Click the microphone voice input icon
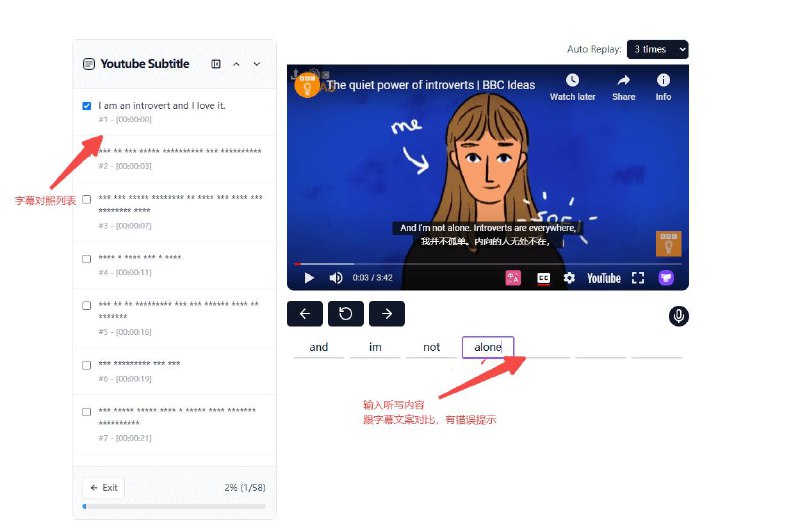 pos(679,316)
